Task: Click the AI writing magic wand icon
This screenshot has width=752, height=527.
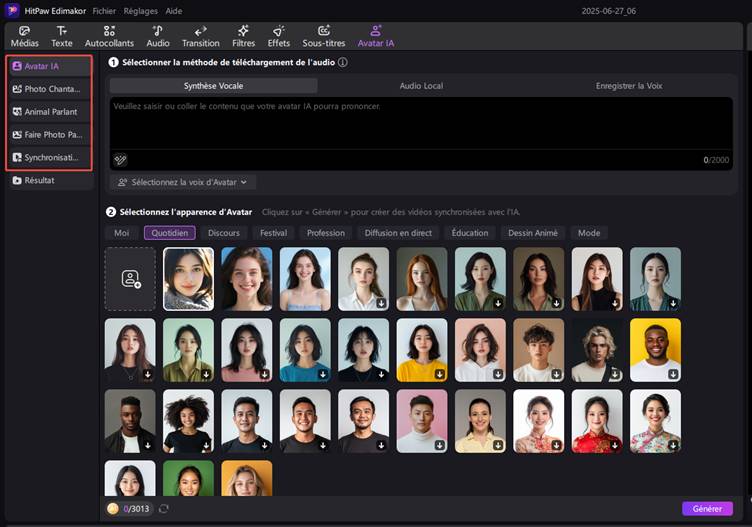Action: [x=120, y=159]
